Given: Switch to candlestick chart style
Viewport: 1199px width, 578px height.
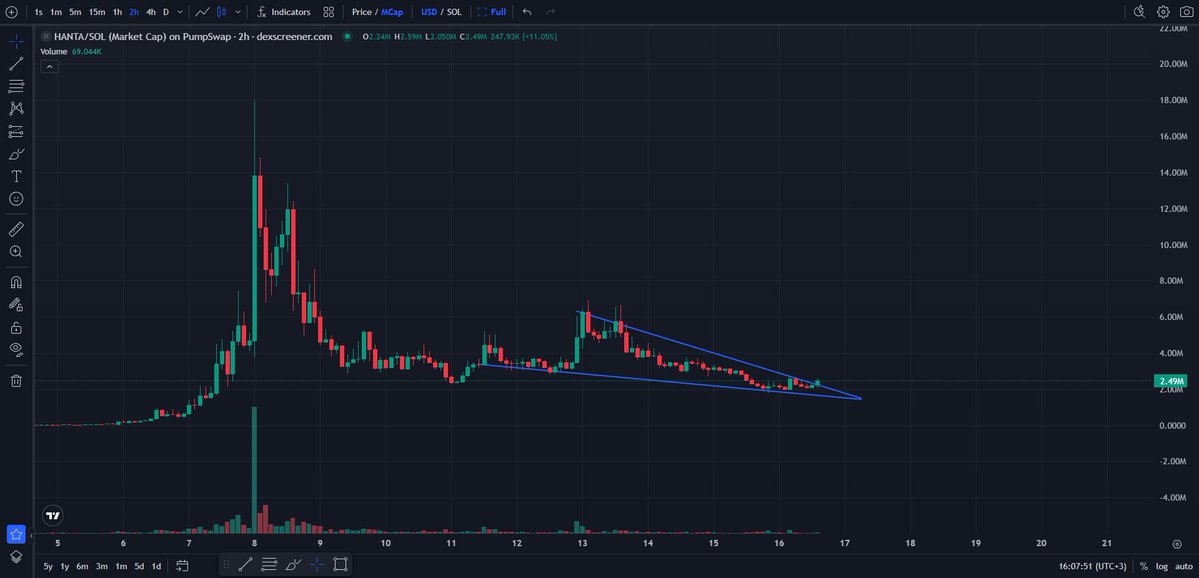Looking at the screenshot, I should 222,12.
